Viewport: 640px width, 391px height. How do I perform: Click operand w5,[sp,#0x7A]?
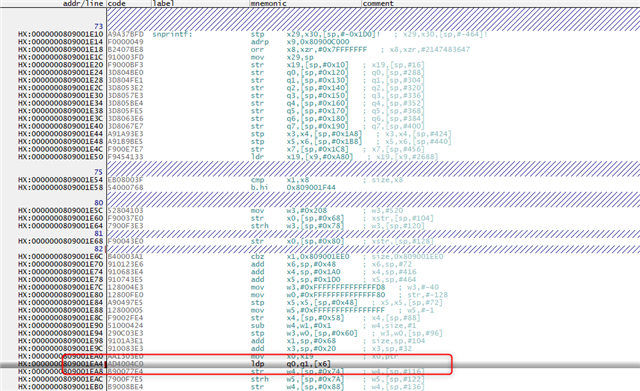click(x=316, y=379)
